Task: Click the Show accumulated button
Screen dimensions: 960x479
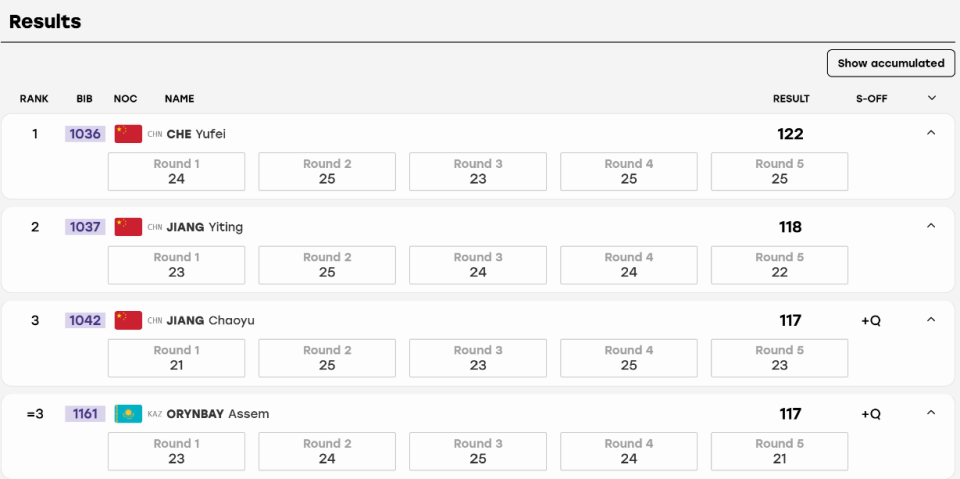Action: [x=891, y=63]
